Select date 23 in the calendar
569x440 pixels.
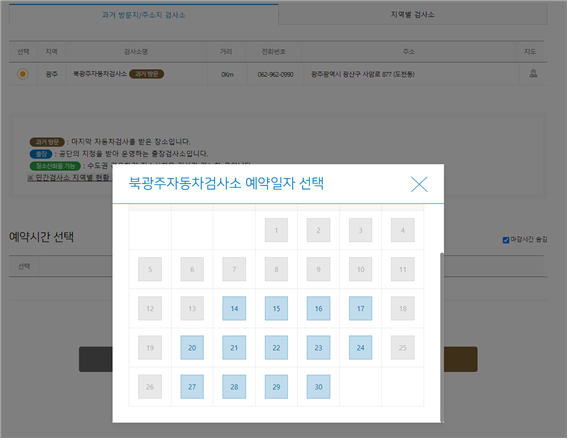pyautogui.click(x=319, y=349)
